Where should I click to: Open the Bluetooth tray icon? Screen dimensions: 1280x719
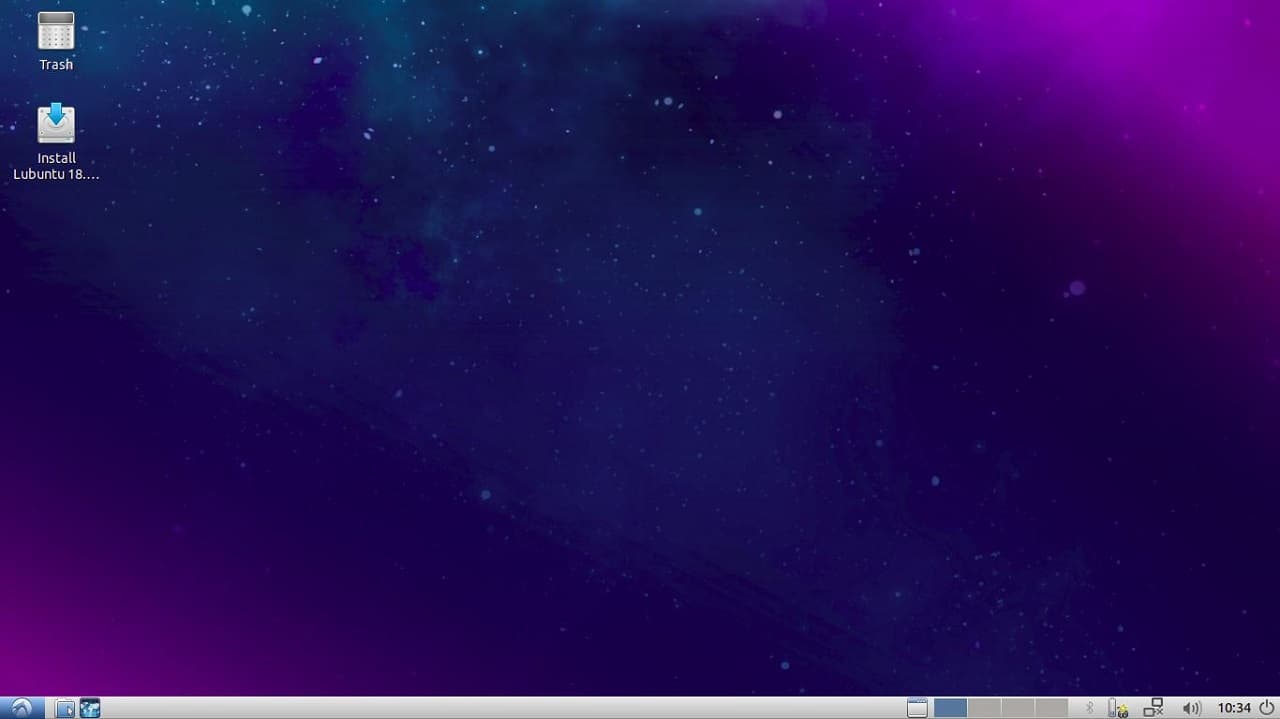click(1090, 708)
